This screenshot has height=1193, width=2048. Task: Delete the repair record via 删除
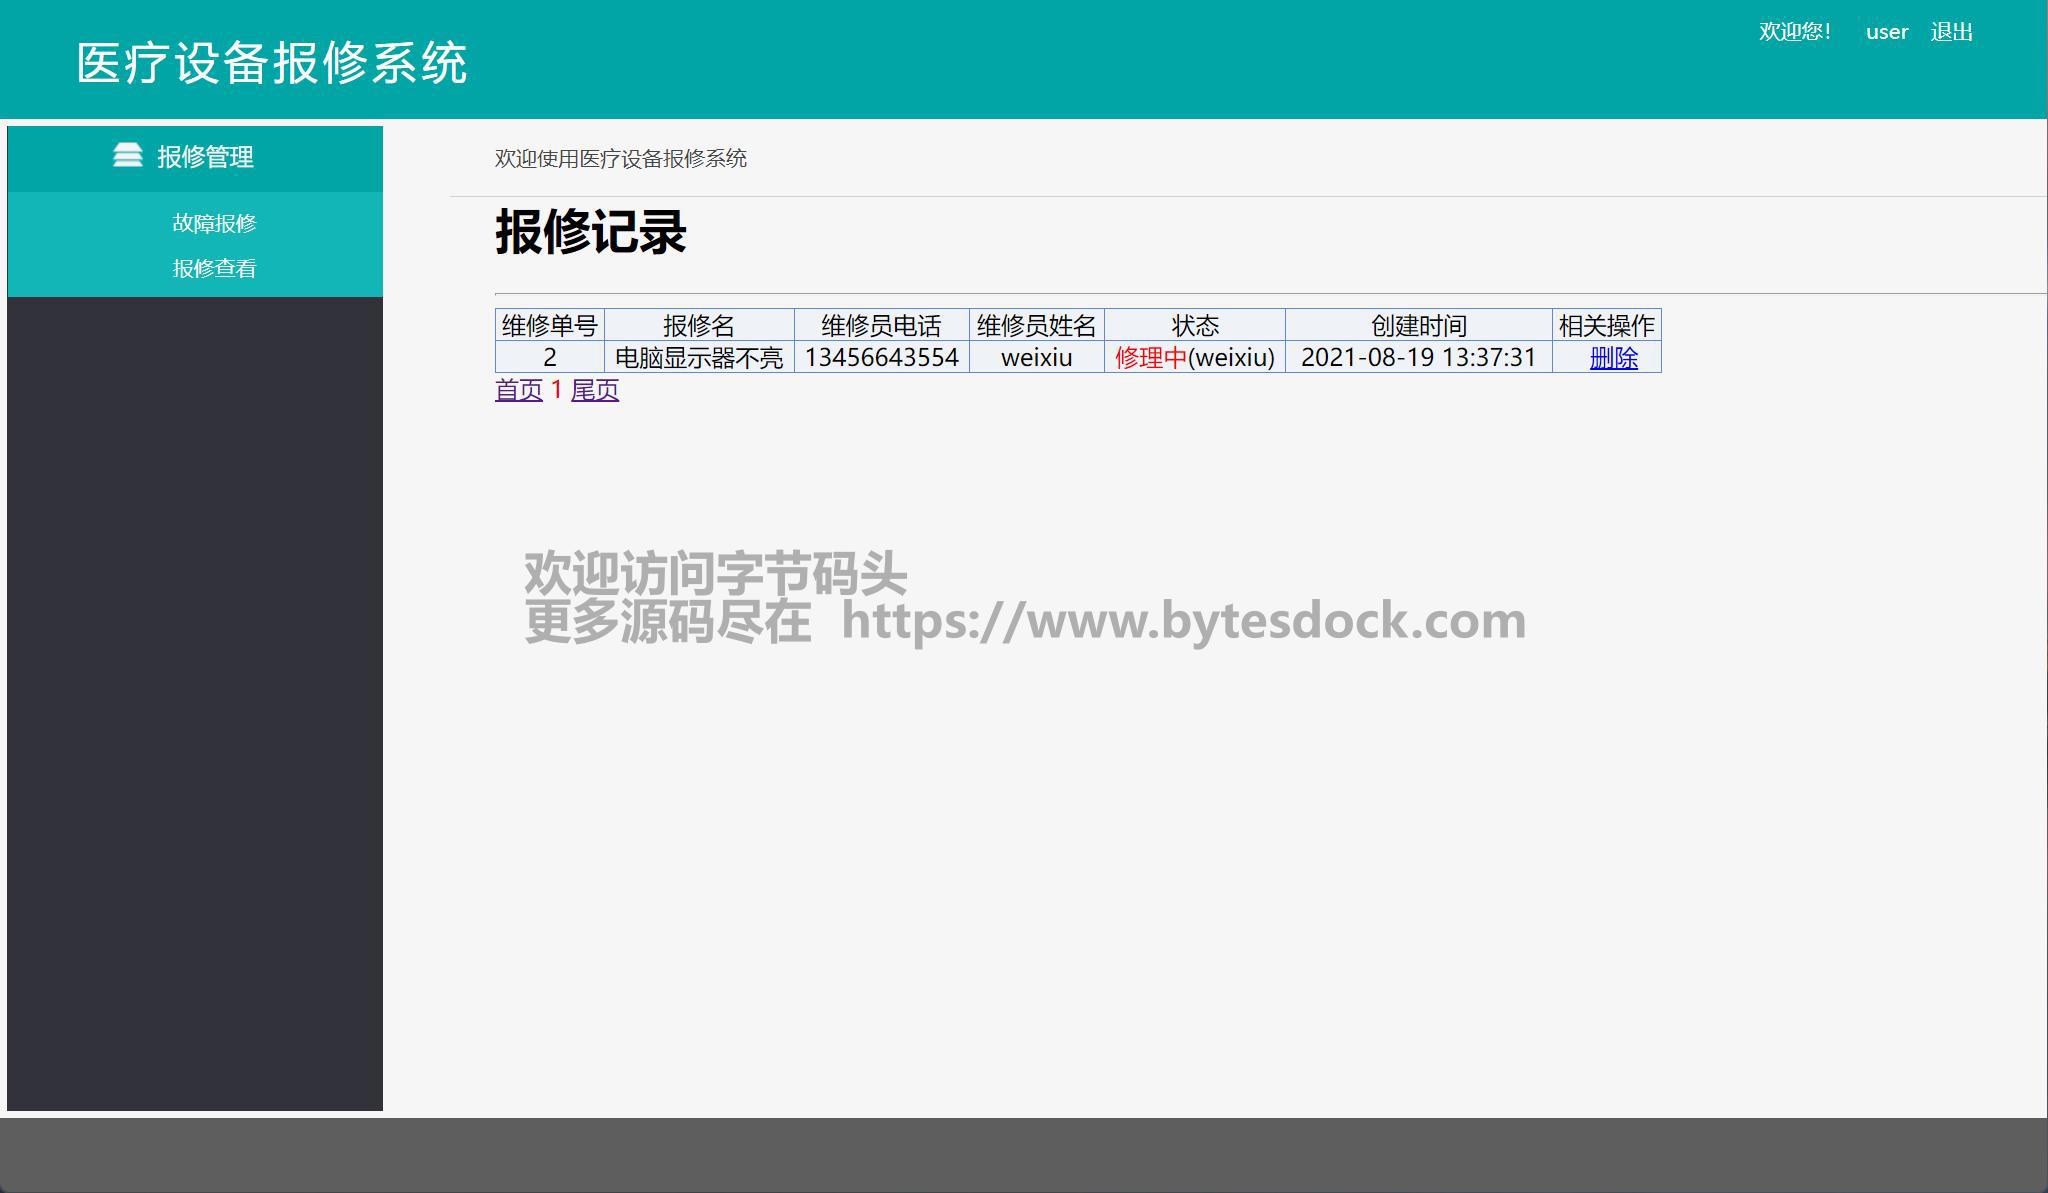click(x=1613, y=357)
